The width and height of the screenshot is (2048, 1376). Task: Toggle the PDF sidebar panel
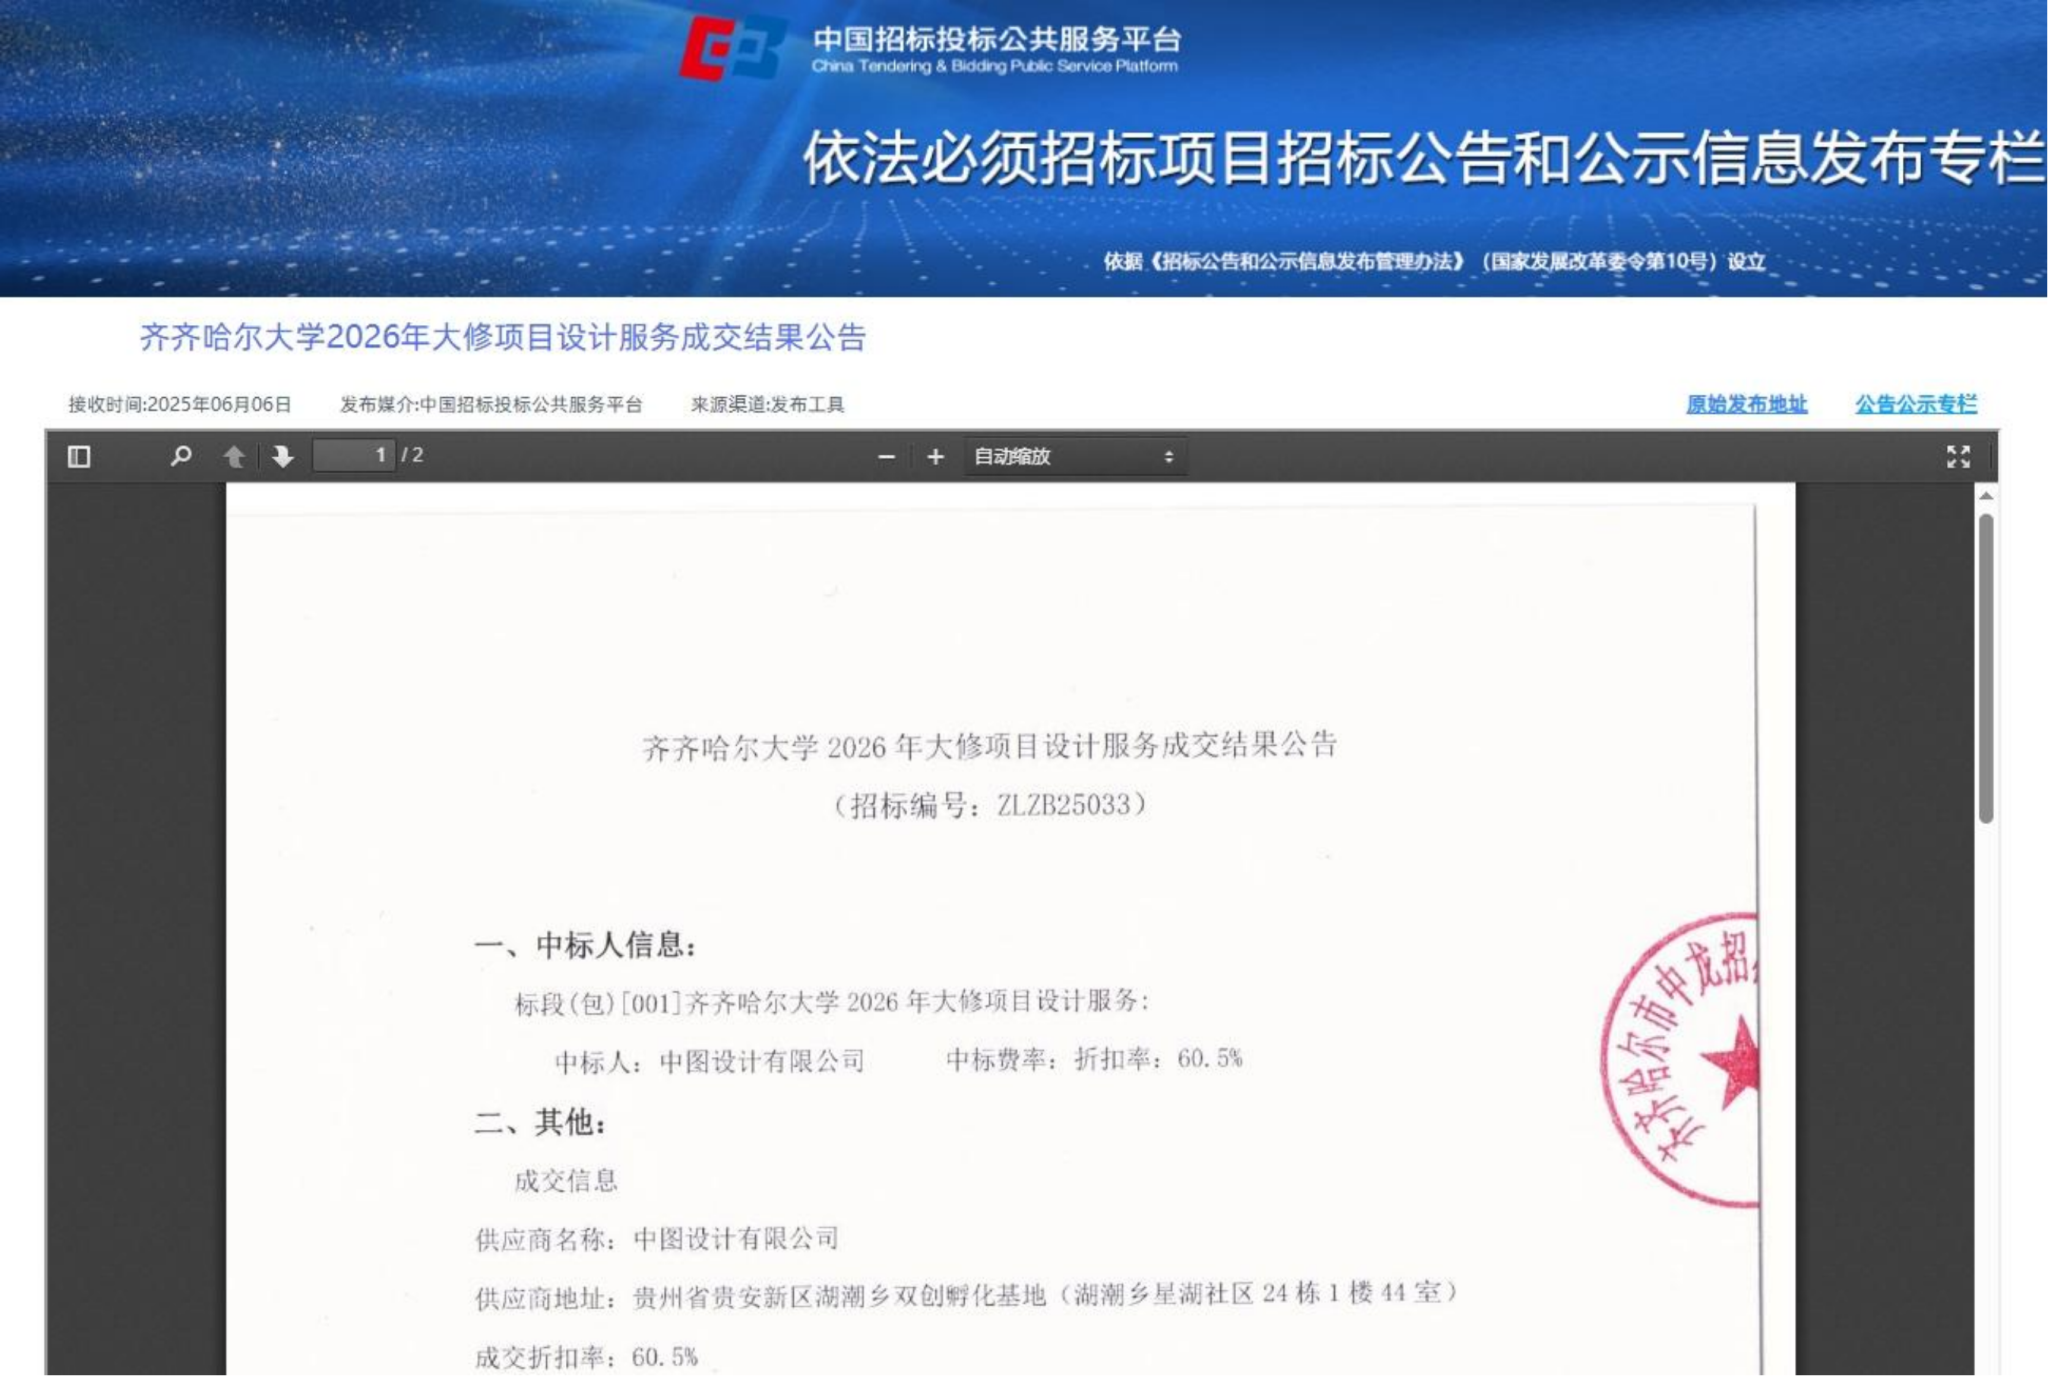[x=79, y=457]
